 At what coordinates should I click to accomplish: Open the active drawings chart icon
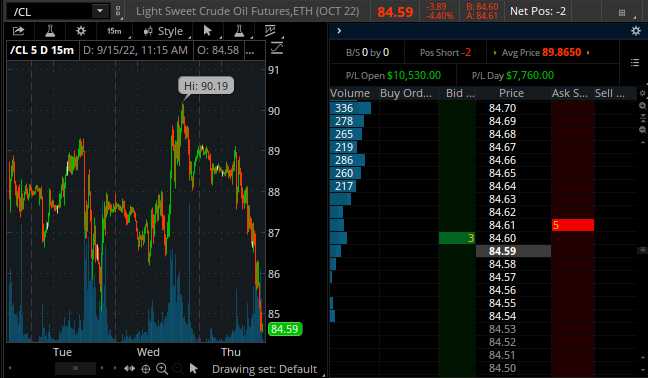click(x=270, y=31)
